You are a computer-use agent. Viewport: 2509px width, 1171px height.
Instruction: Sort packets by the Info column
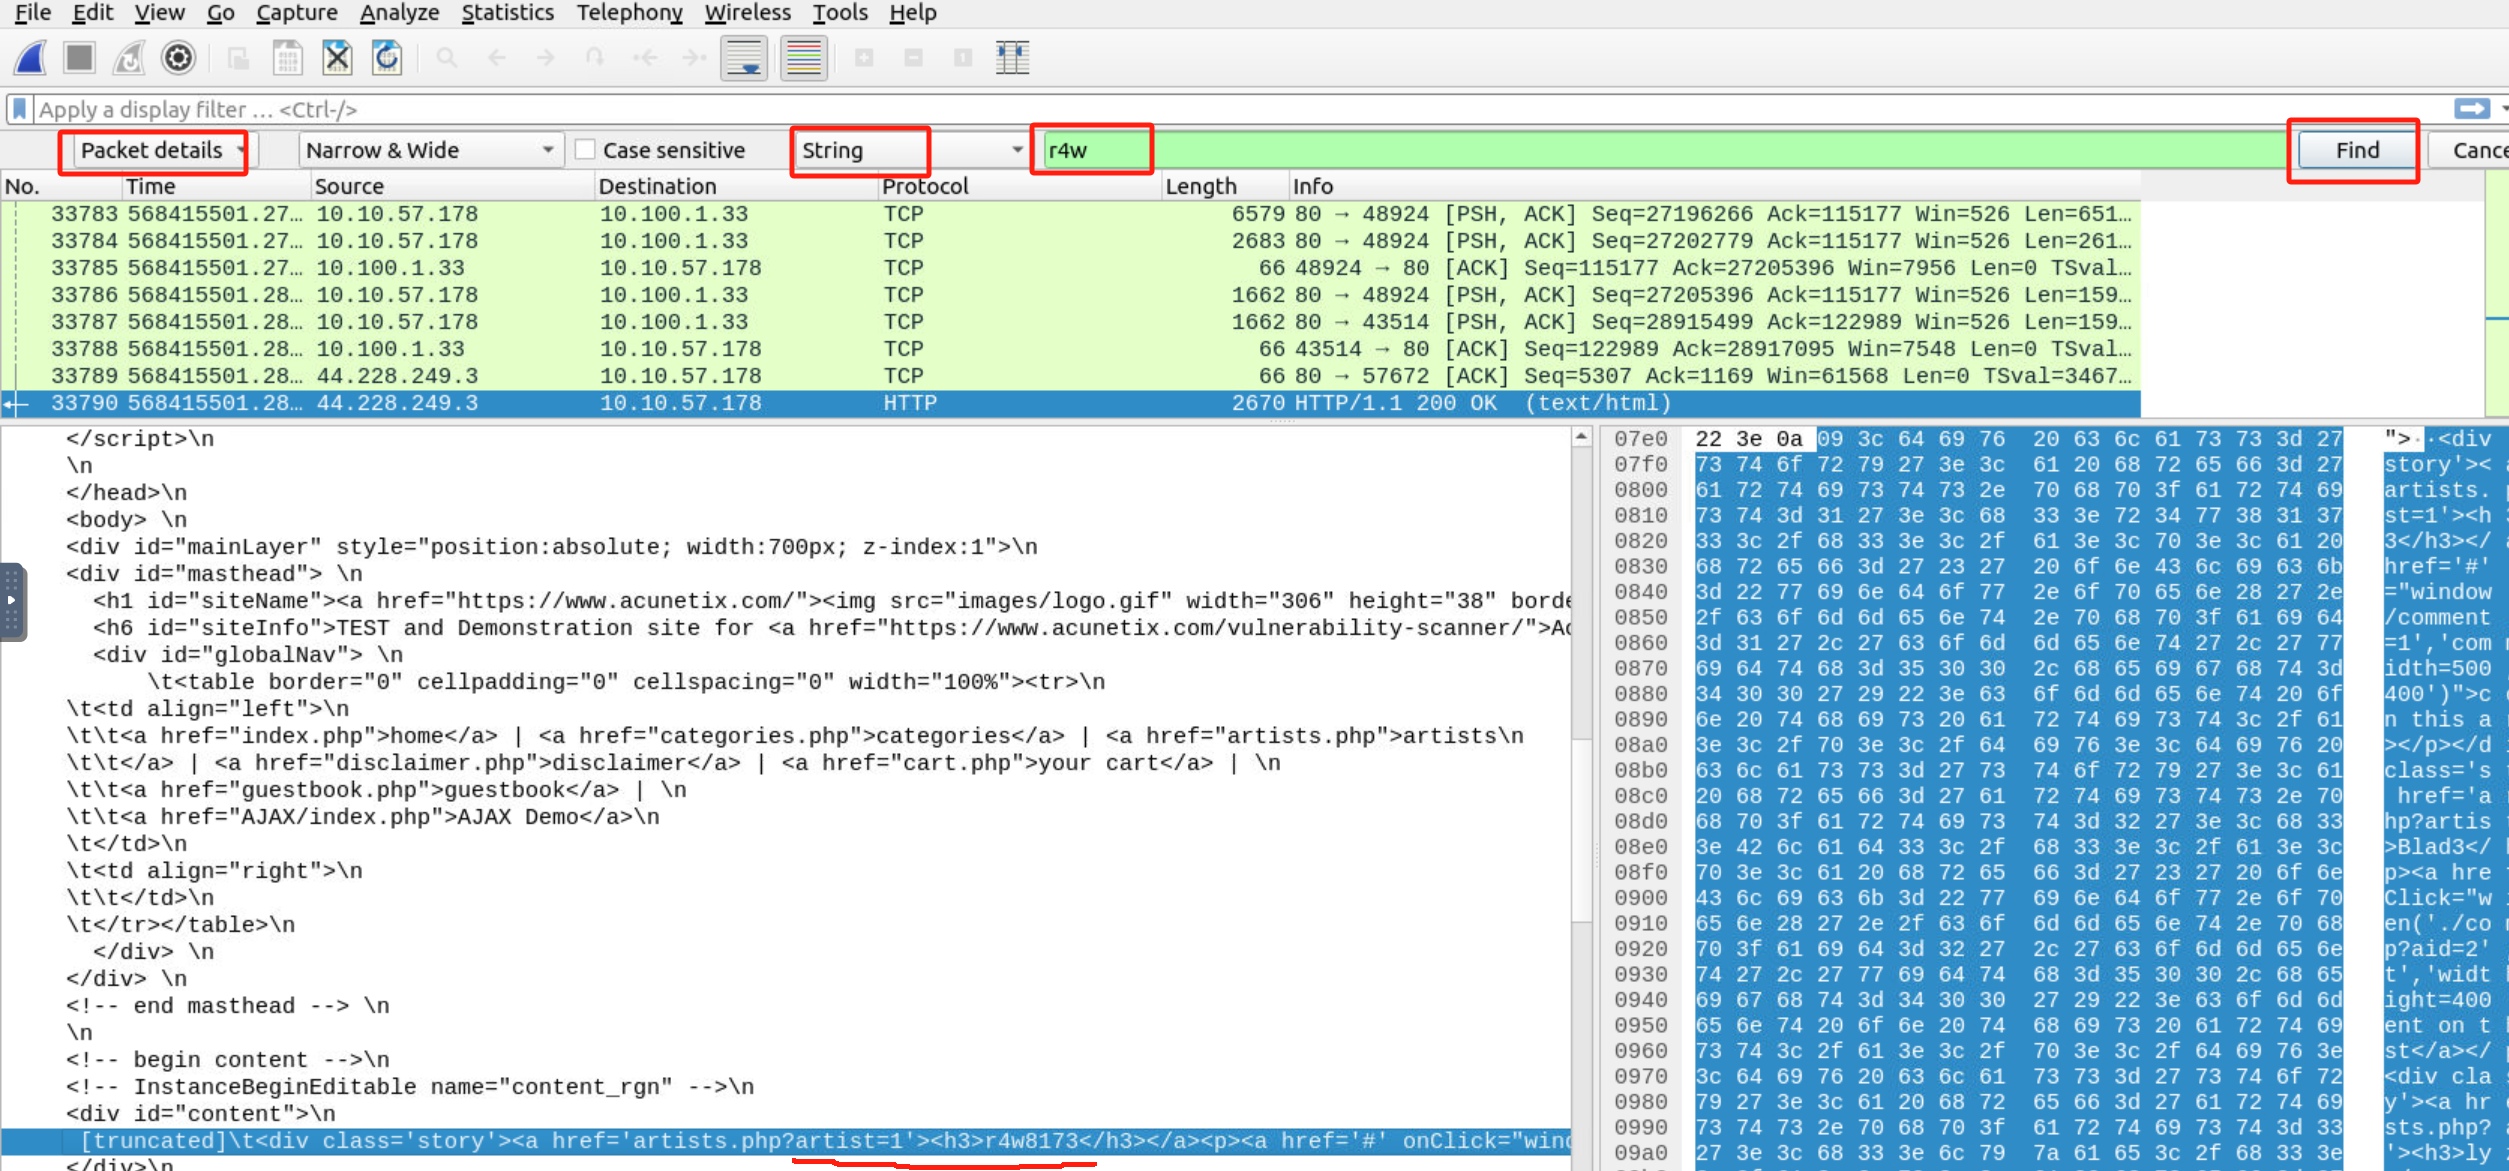[x=1715, y=186]
